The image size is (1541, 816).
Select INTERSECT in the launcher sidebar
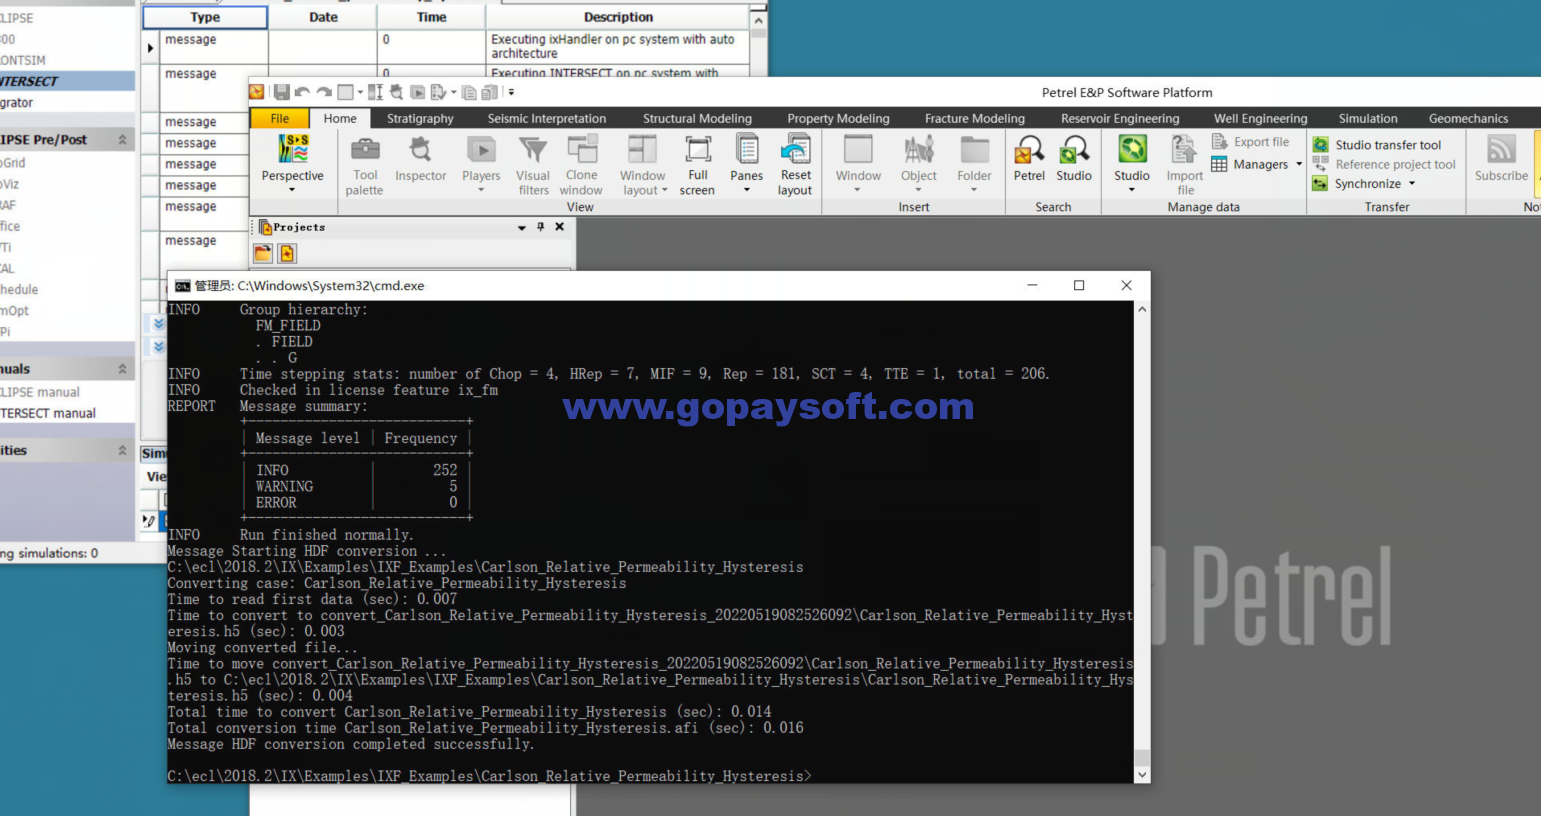[30, 82]
